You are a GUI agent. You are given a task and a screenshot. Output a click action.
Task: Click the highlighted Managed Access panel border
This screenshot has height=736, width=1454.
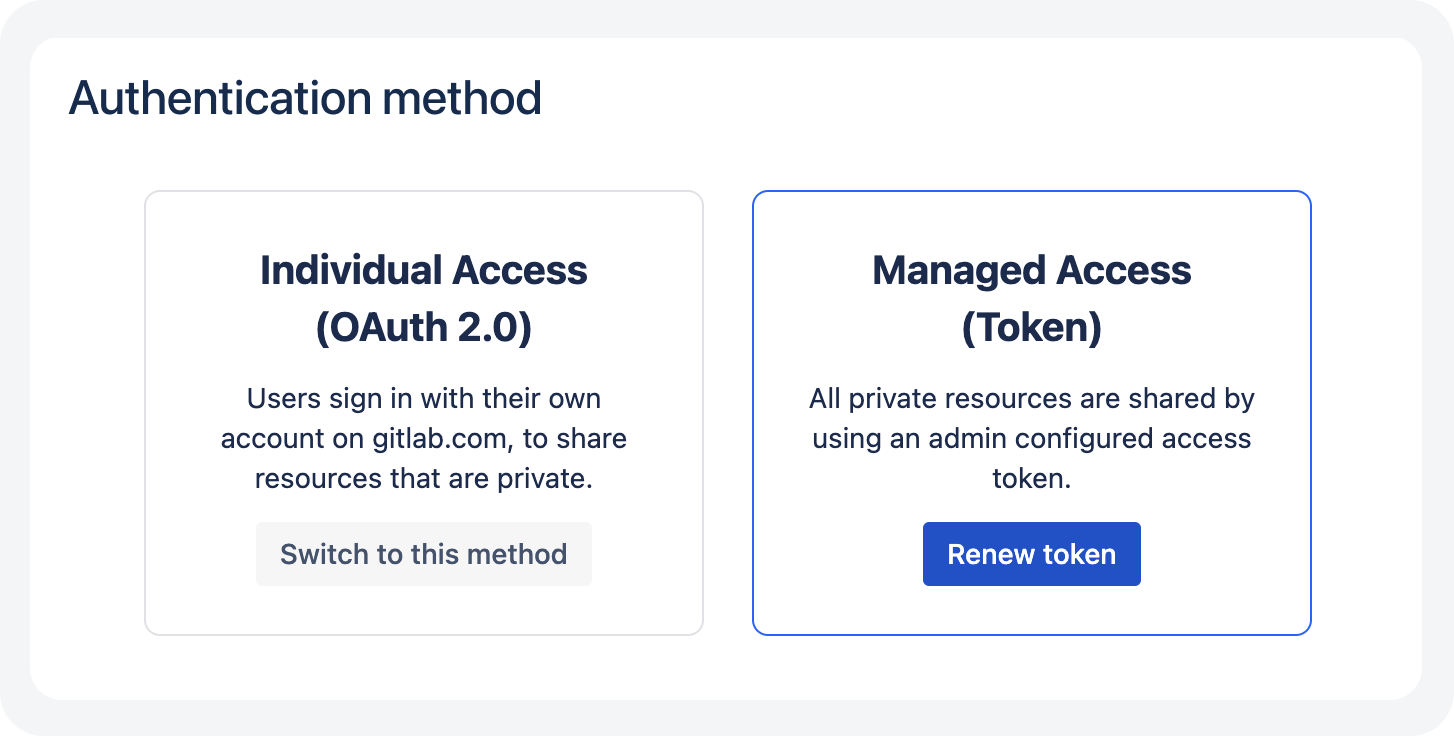point(1031,192)
